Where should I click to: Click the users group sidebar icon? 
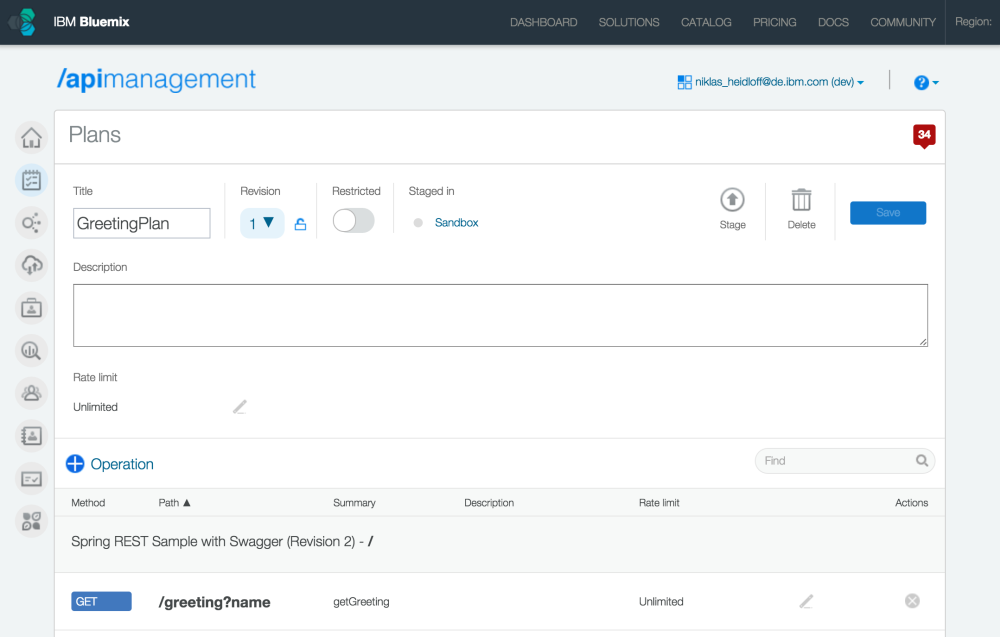(31, 393)
